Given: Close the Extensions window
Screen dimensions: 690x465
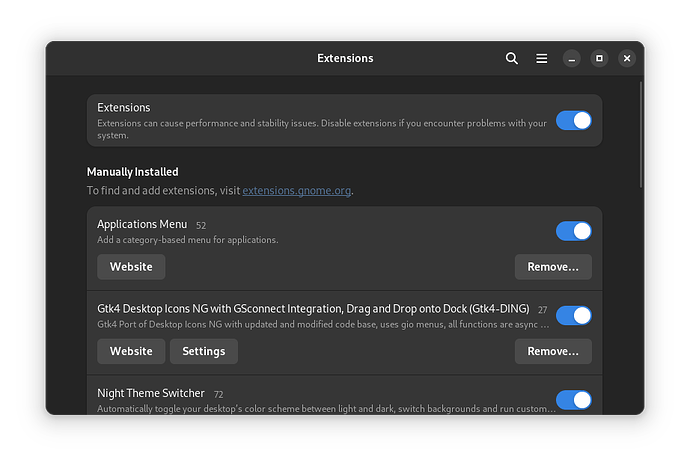Looking at the screenshot, I should coord(627,59).
